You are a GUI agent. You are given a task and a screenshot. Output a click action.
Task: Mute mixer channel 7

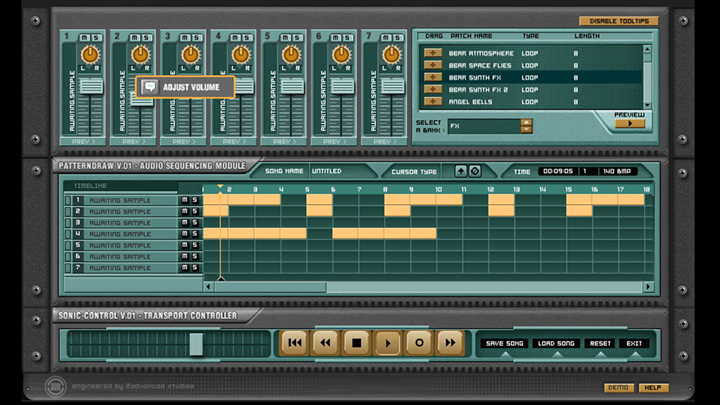pyautogui.click(x=386, y=37)
